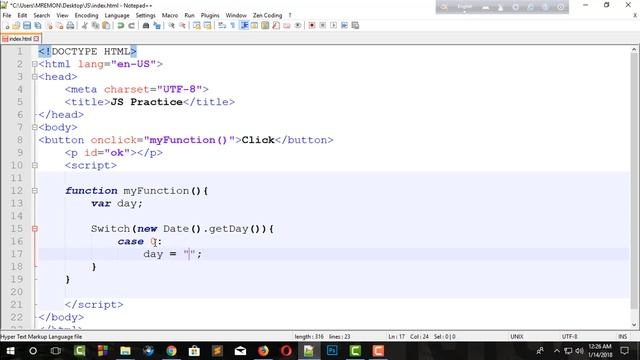
Task: Stop macro recording toolbar icon
Action: coord(322,25)
